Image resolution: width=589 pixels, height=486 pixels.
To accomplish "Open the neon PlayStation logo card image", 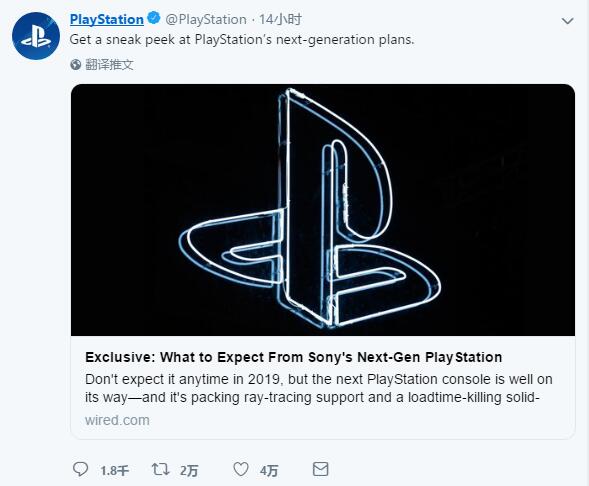I will (x=323, y=210).
